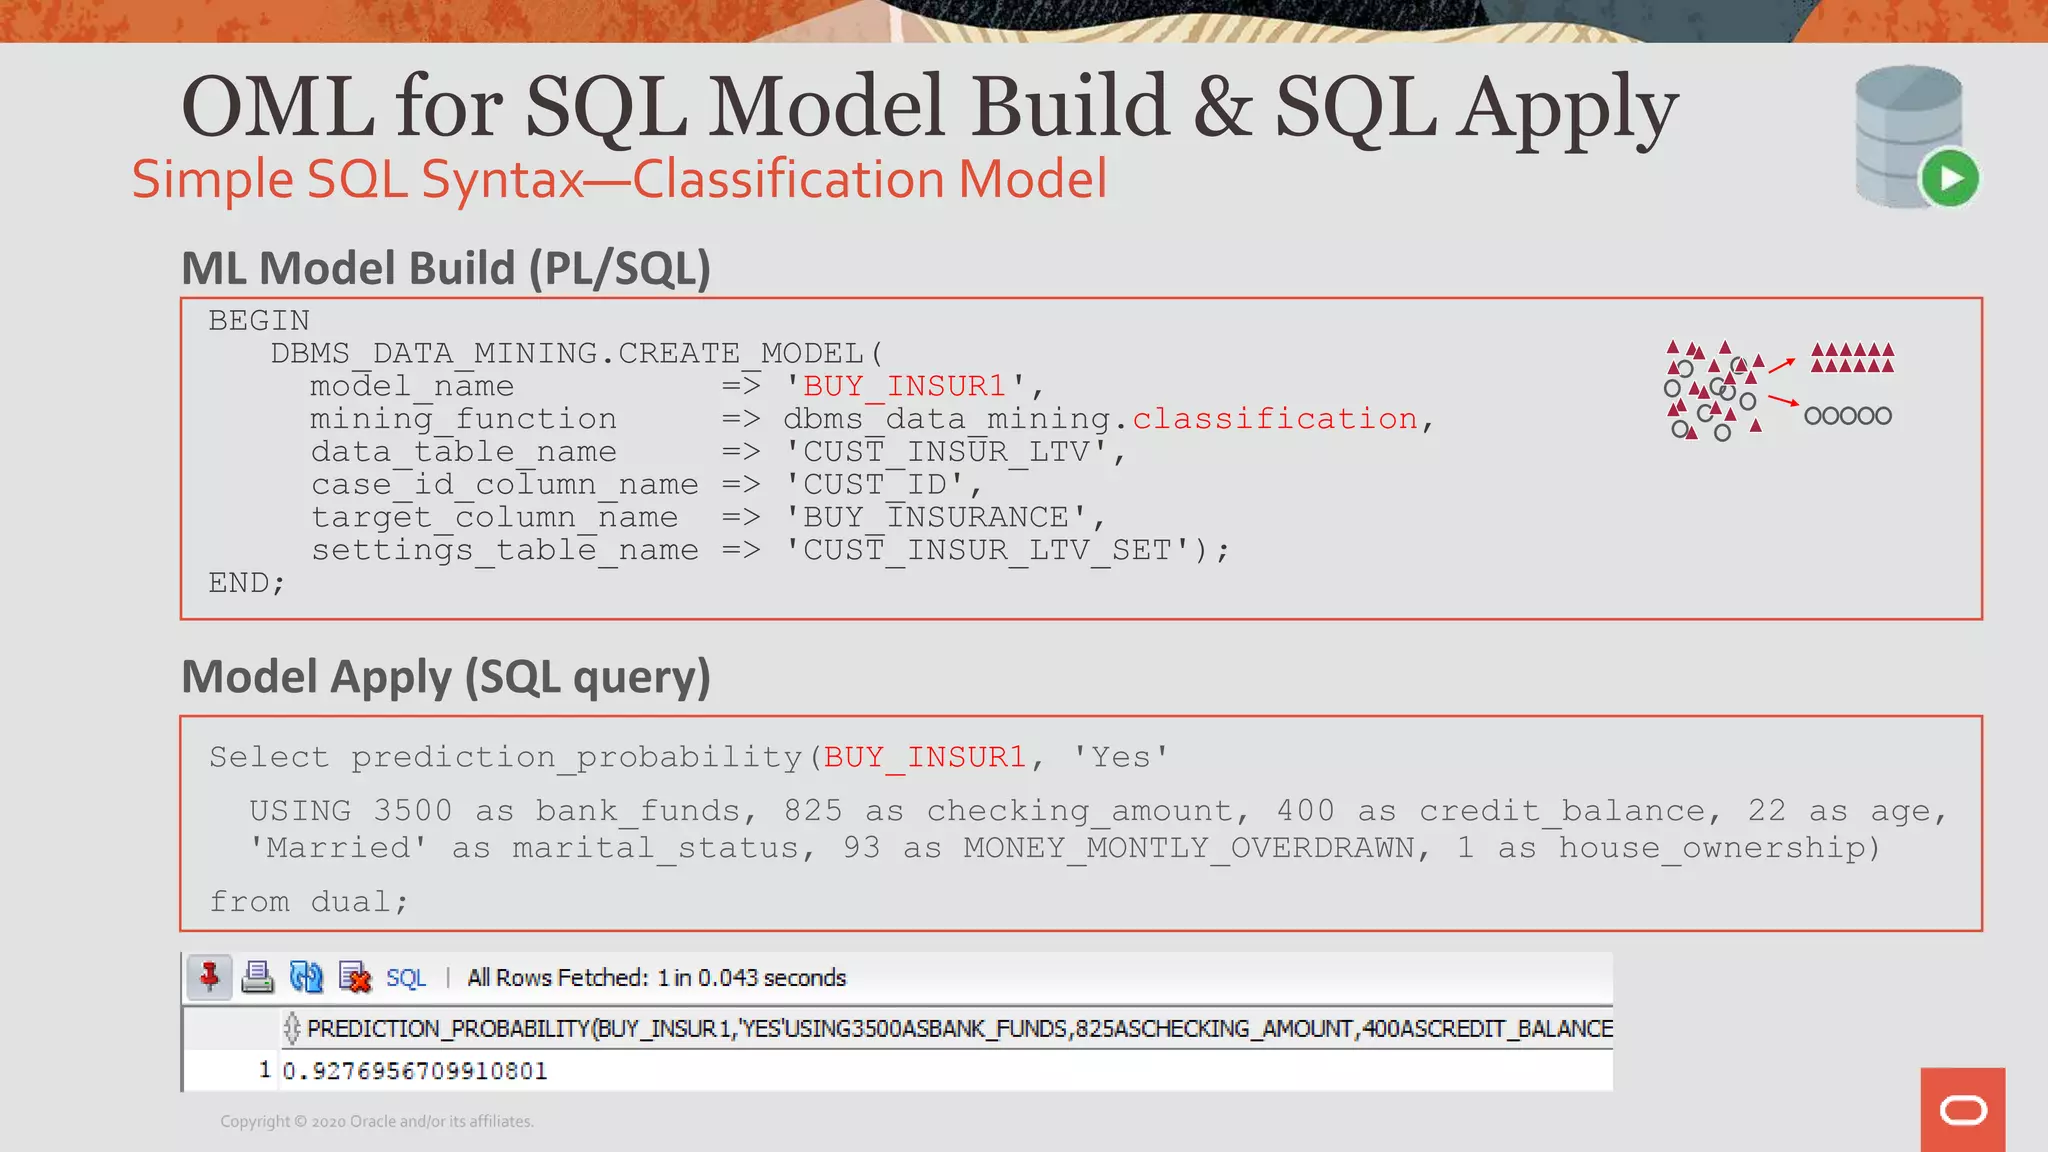Viewport: 2048px width, 1152px height.
Task: Click the 'ML Model Build (PL/SQL)' heading
Action: tap(446, 268)
